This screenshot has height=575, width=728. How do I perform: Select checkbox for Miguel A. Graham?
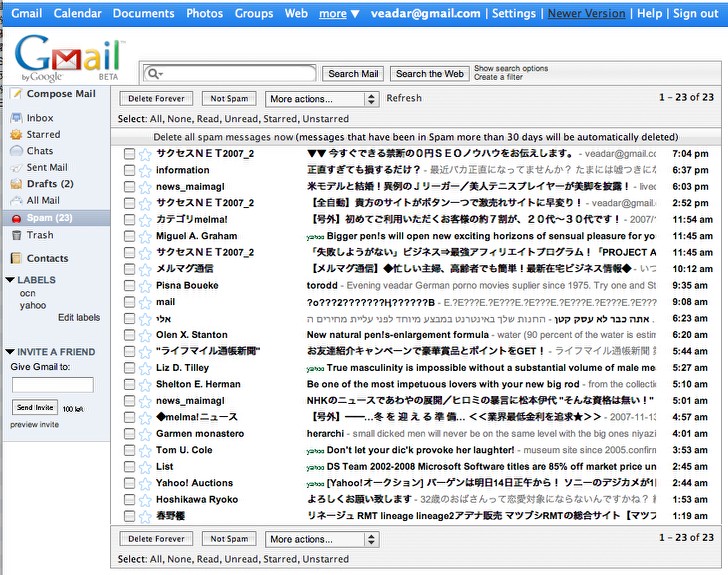(130, 236)
